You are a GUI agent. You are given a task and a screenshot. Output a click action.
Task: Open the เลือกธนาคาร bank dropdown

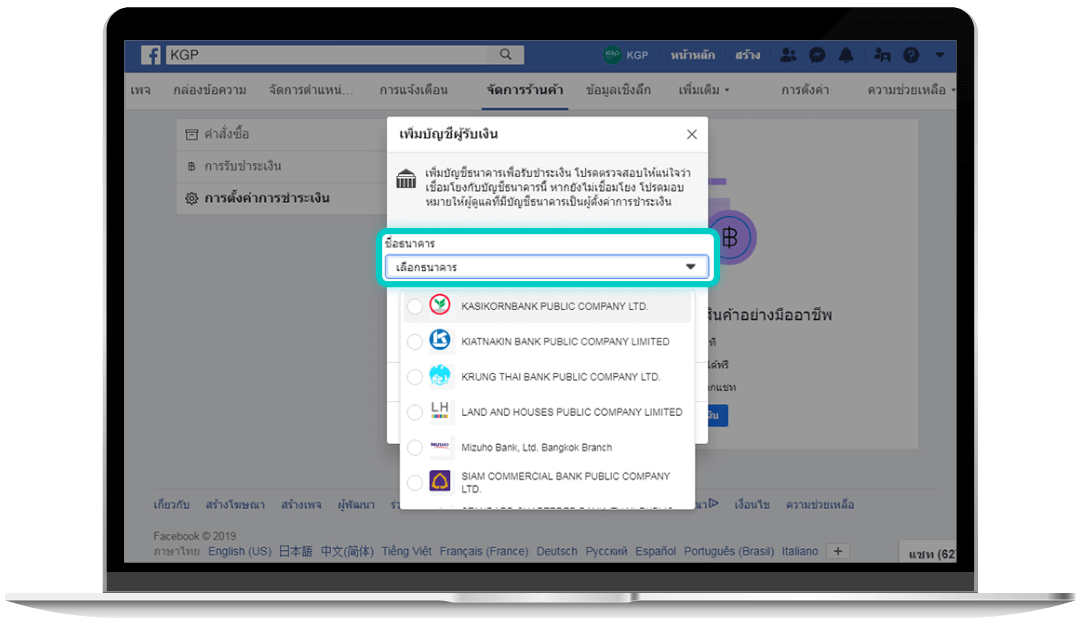pos(546,268)
